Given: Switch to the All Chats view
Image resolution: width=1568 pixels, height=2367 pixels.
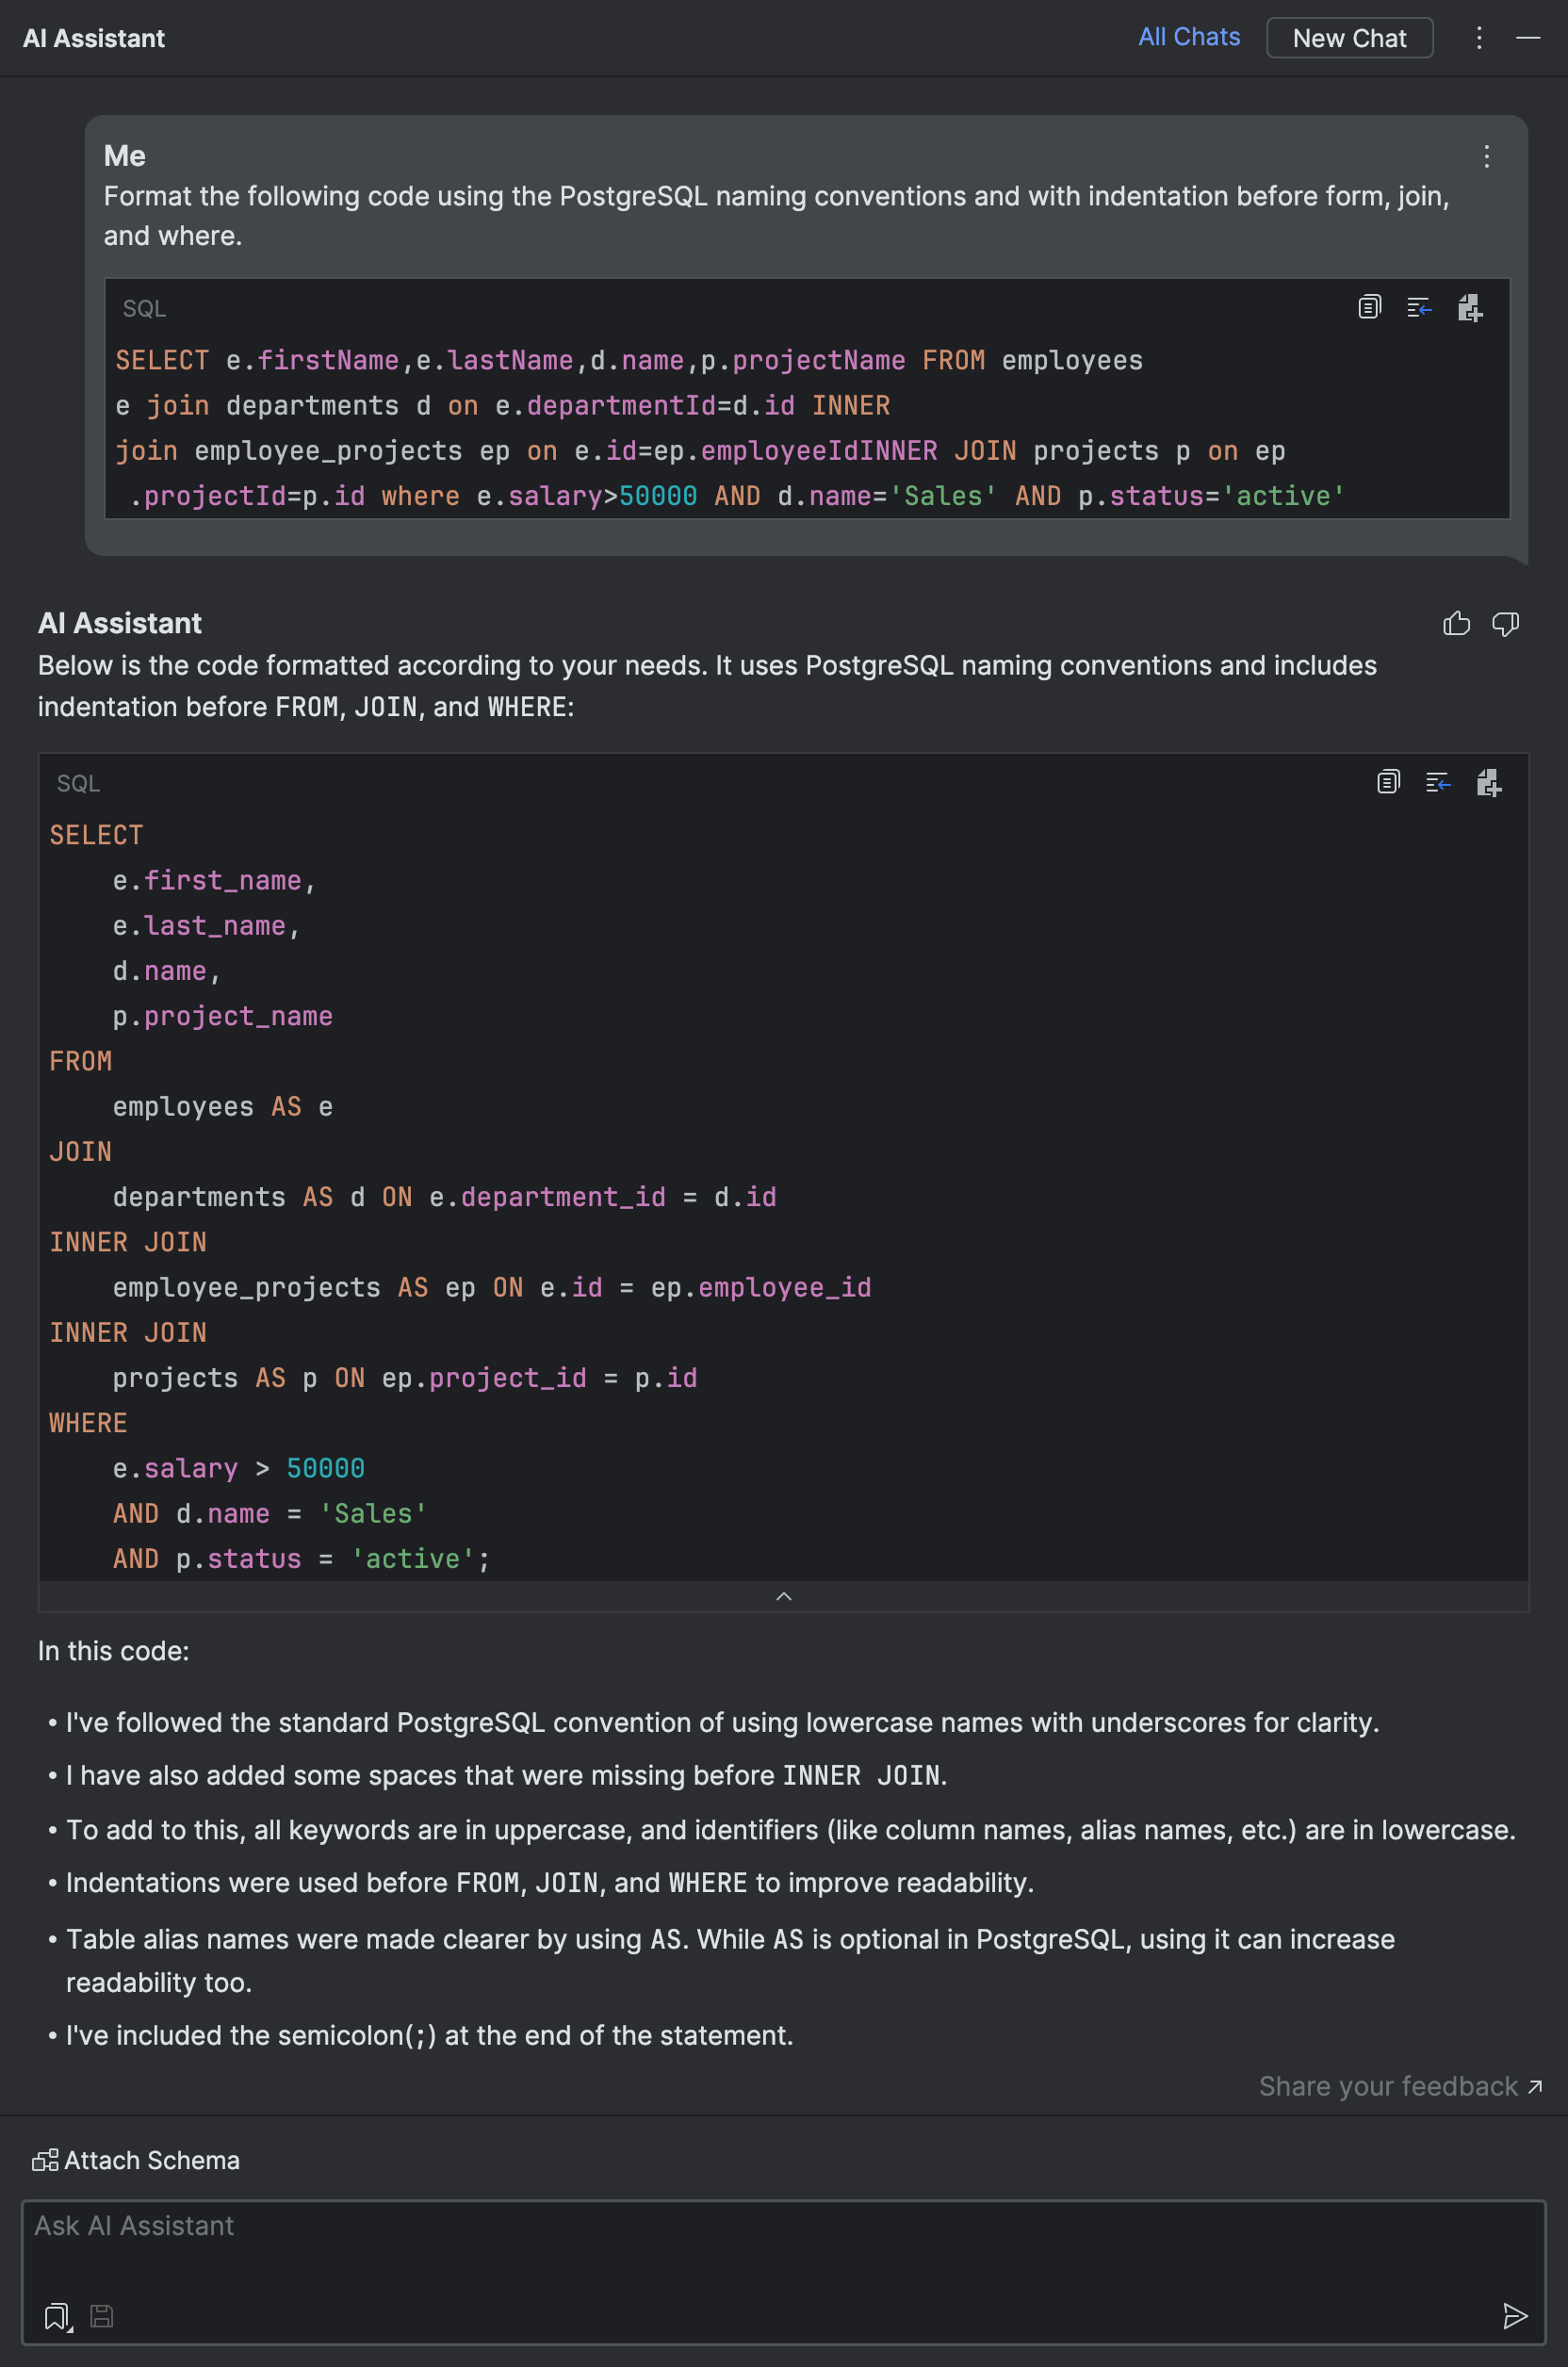Looking at the screenshot, I should point(1188,37).
